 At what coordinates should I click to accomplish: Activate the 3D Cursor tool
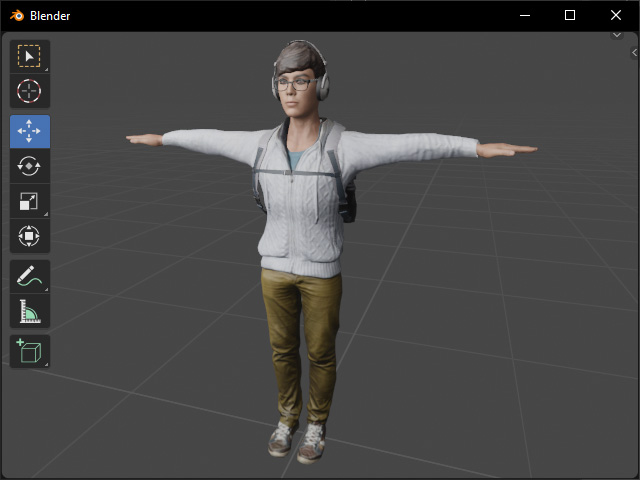coord(30,91)
